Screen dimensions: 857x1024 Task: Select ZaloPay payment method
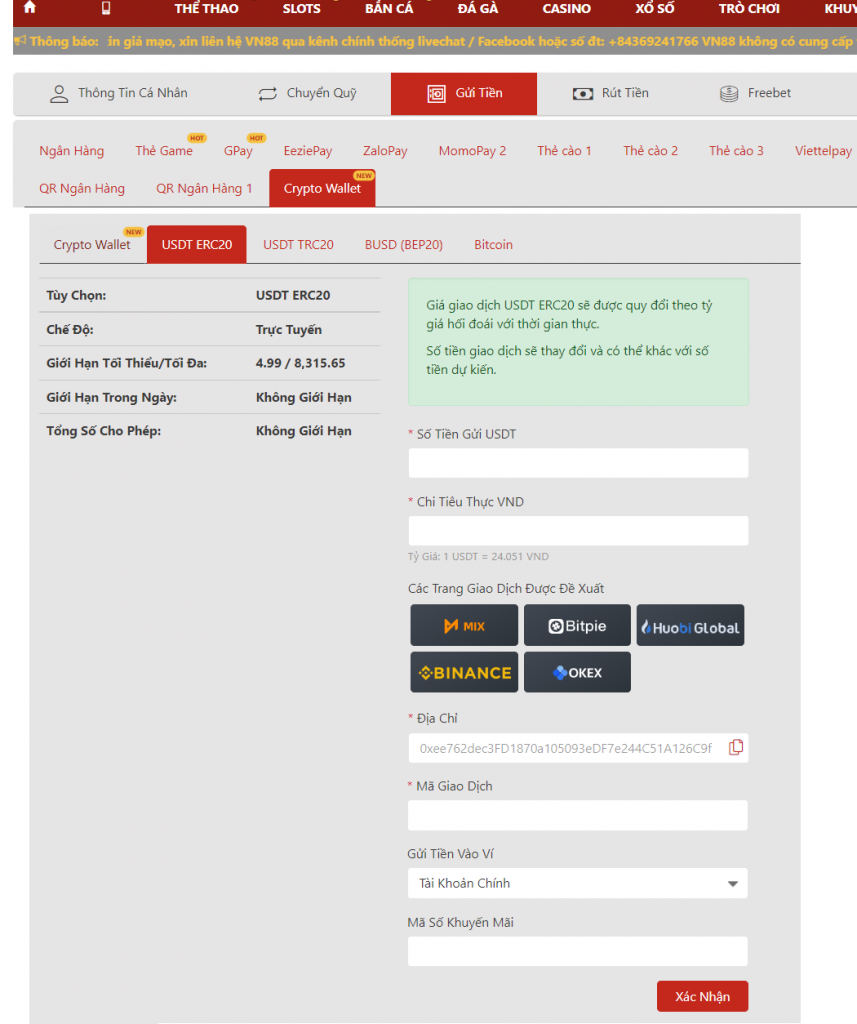pos(385,151)
